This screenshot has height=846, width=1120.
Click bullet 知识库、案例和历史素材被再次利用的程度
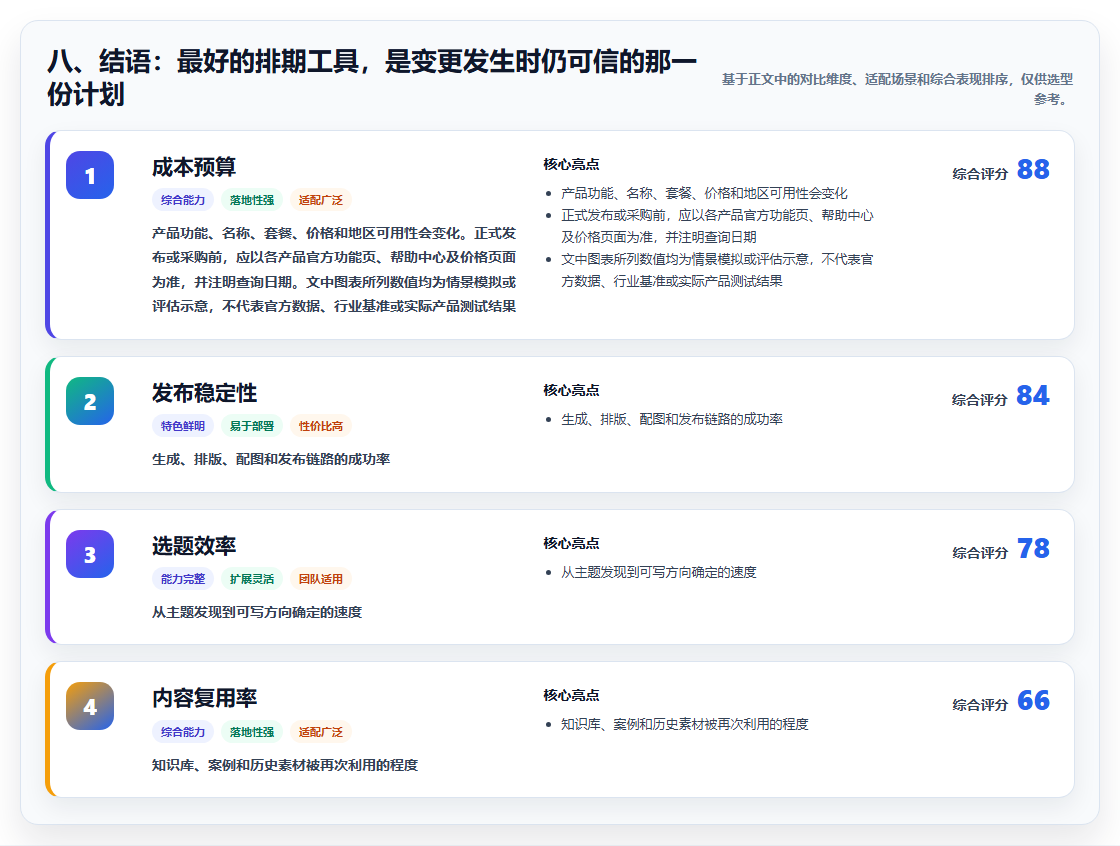[x=684, y=725]
